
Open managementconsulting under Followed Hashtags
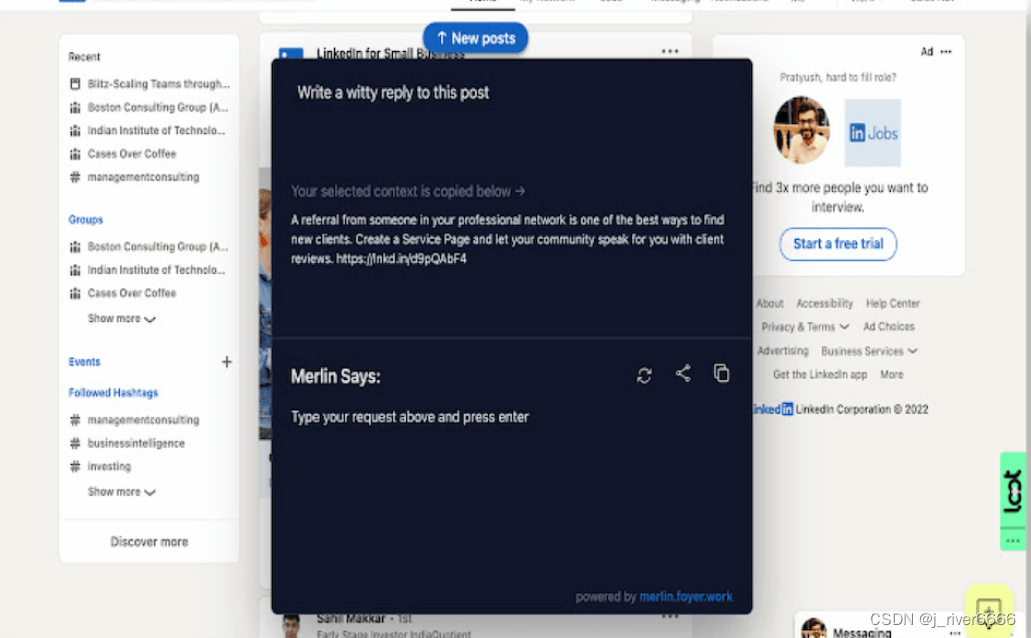[x=135, y=420]
